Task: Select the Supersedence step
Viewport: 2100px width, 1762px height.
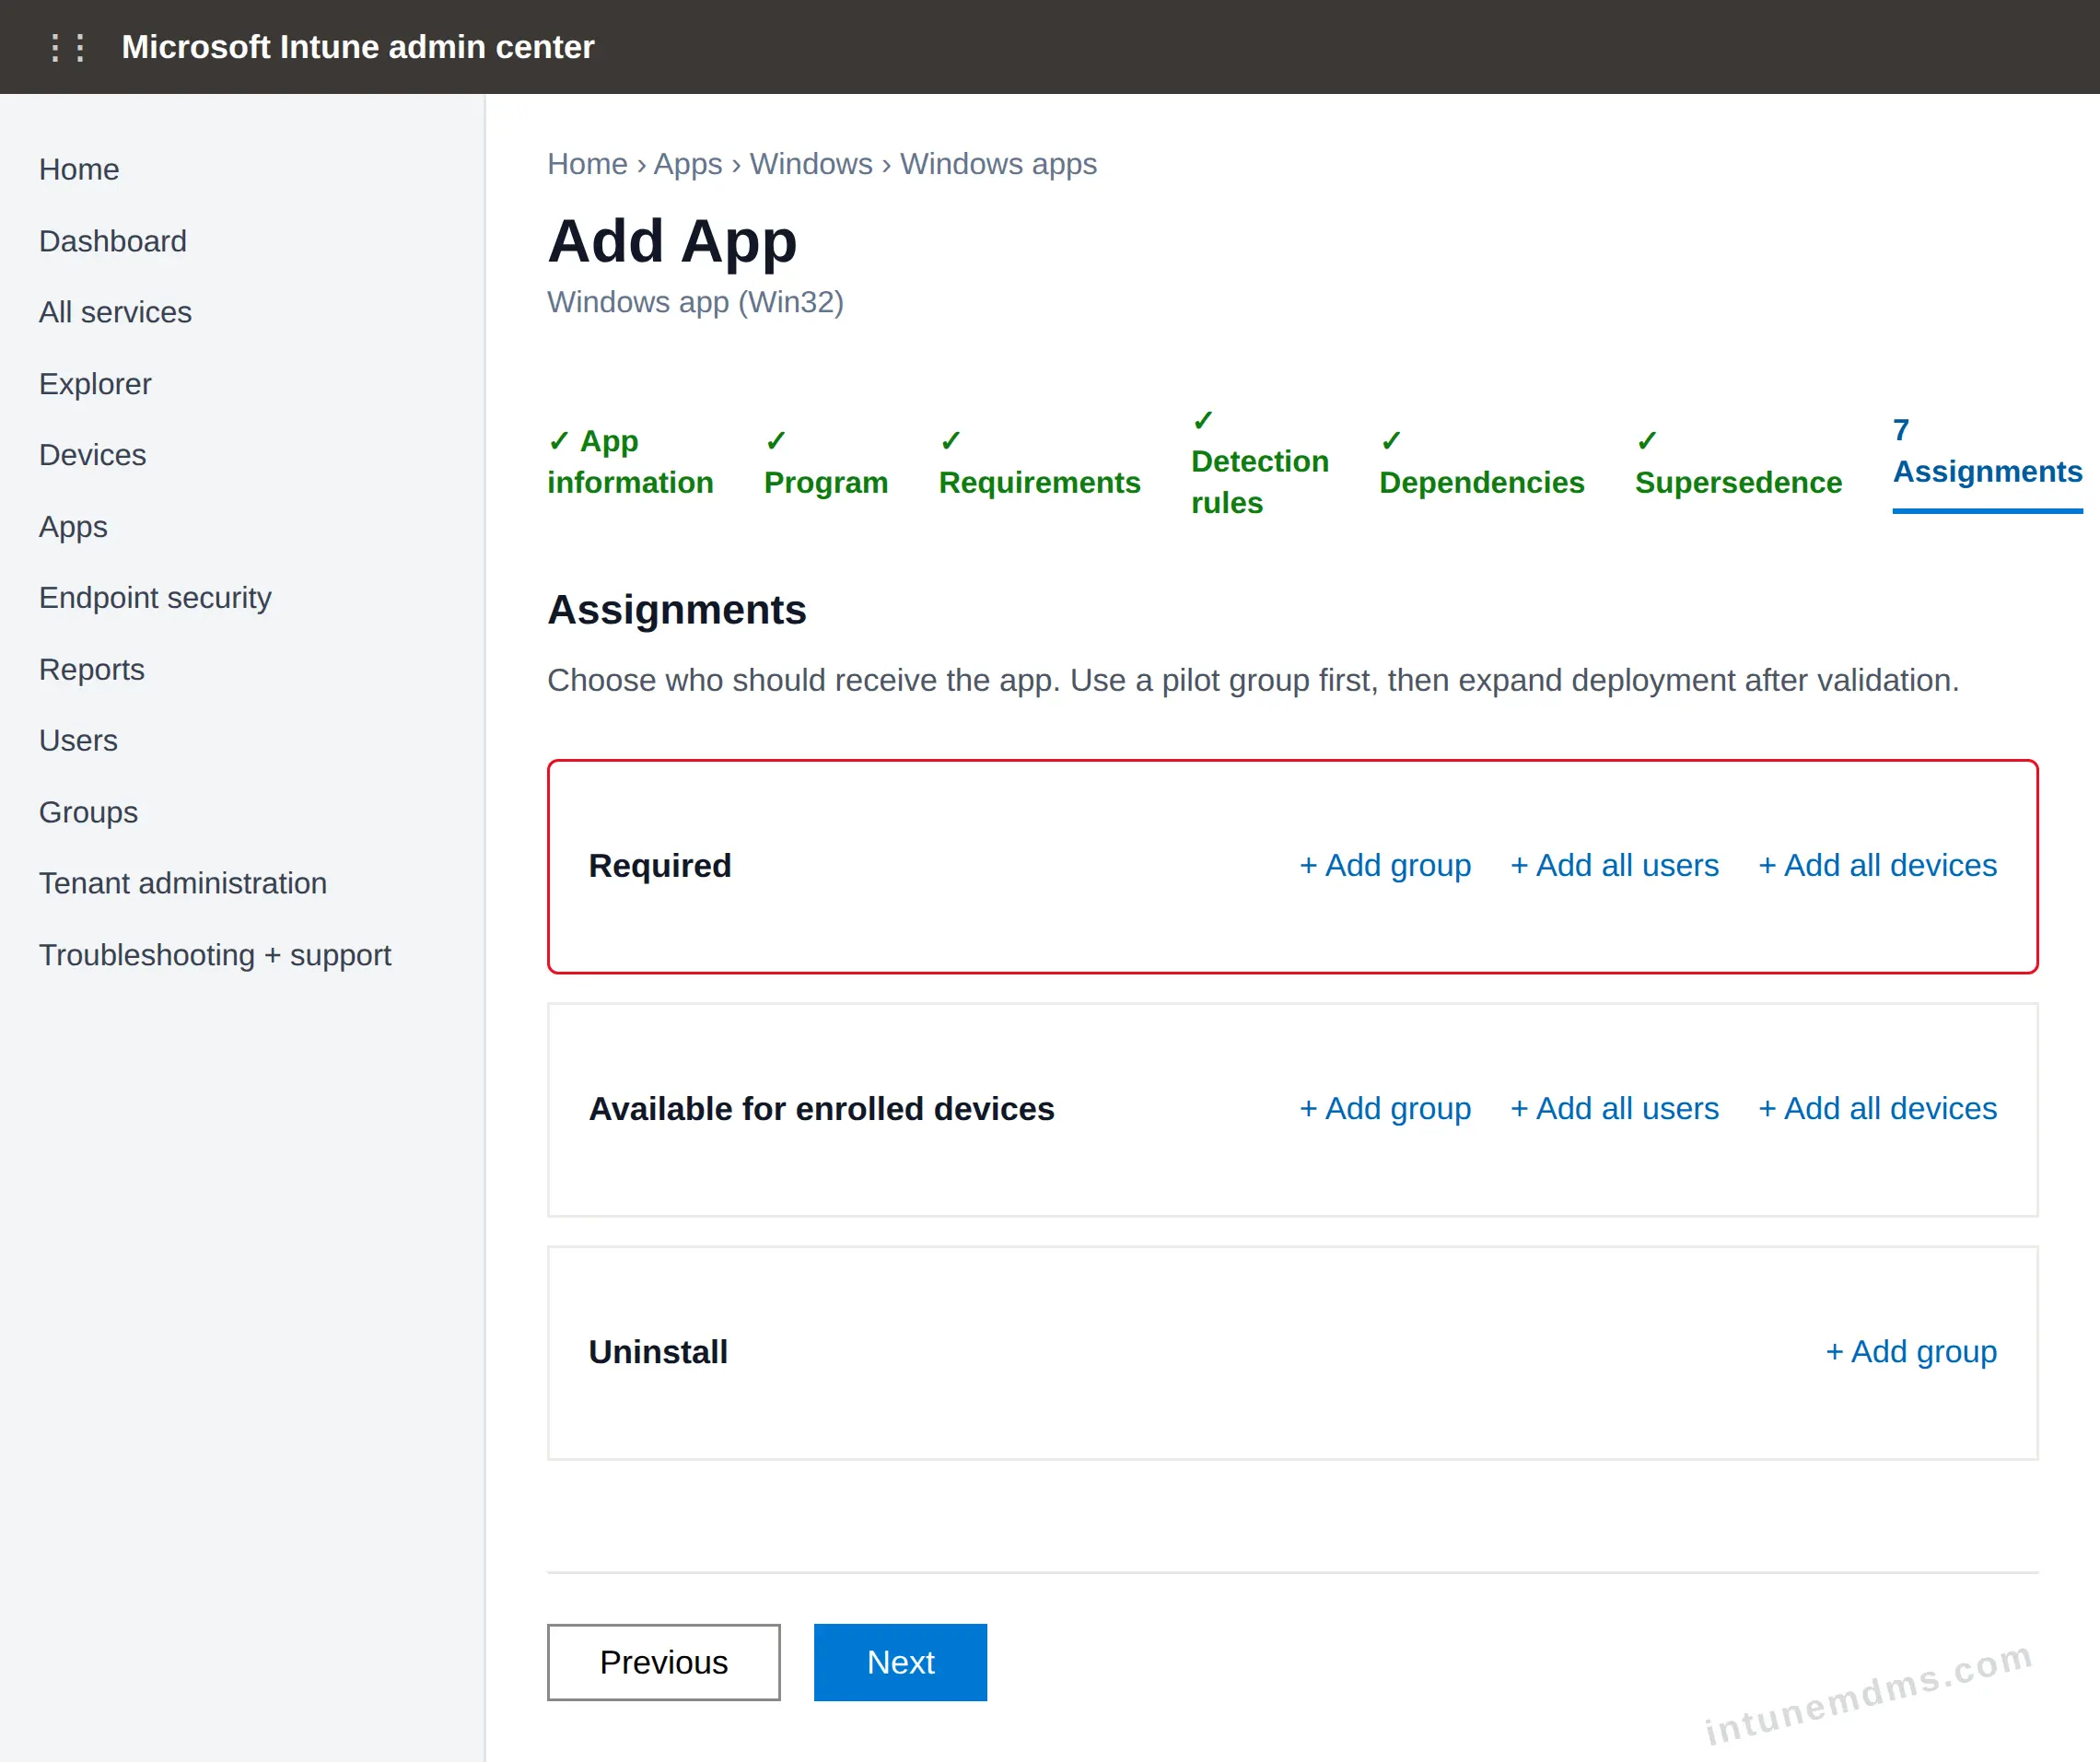Action: pyautogui.click(x=1737, y=462)
